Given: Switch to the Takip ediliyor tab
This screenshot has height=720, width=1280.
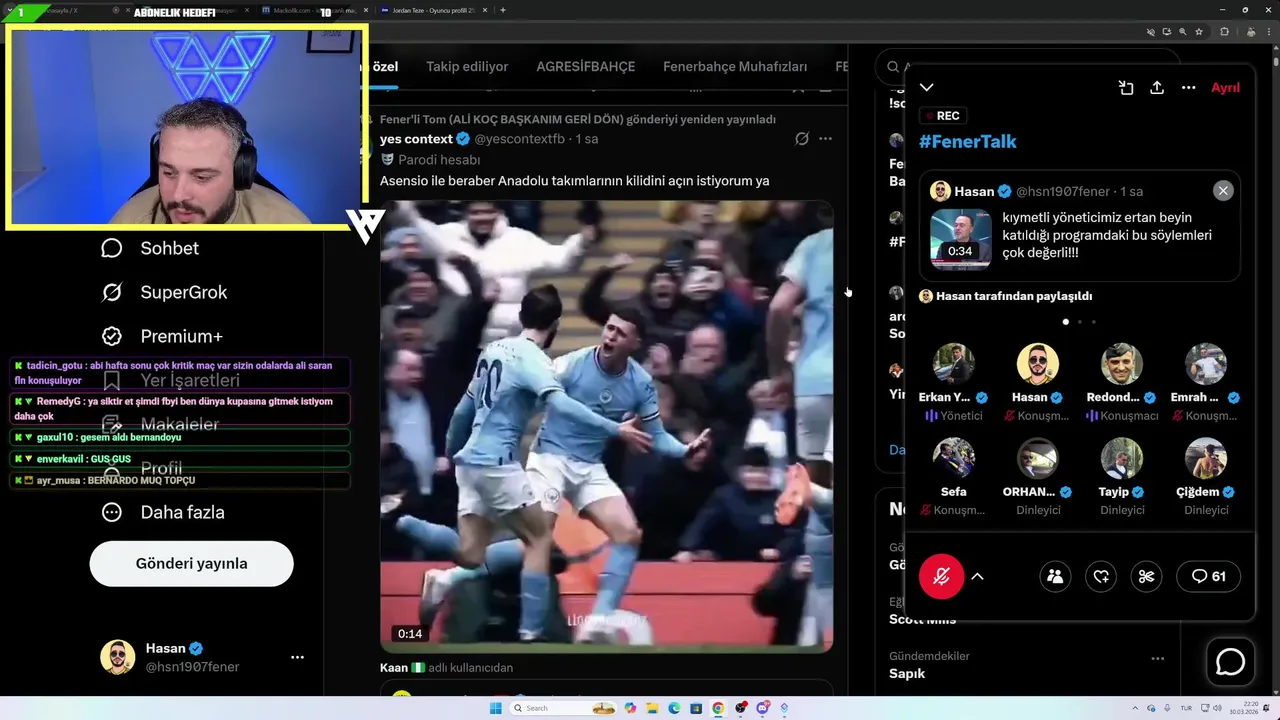Looking at the screenshot, I should pos(467,67).
